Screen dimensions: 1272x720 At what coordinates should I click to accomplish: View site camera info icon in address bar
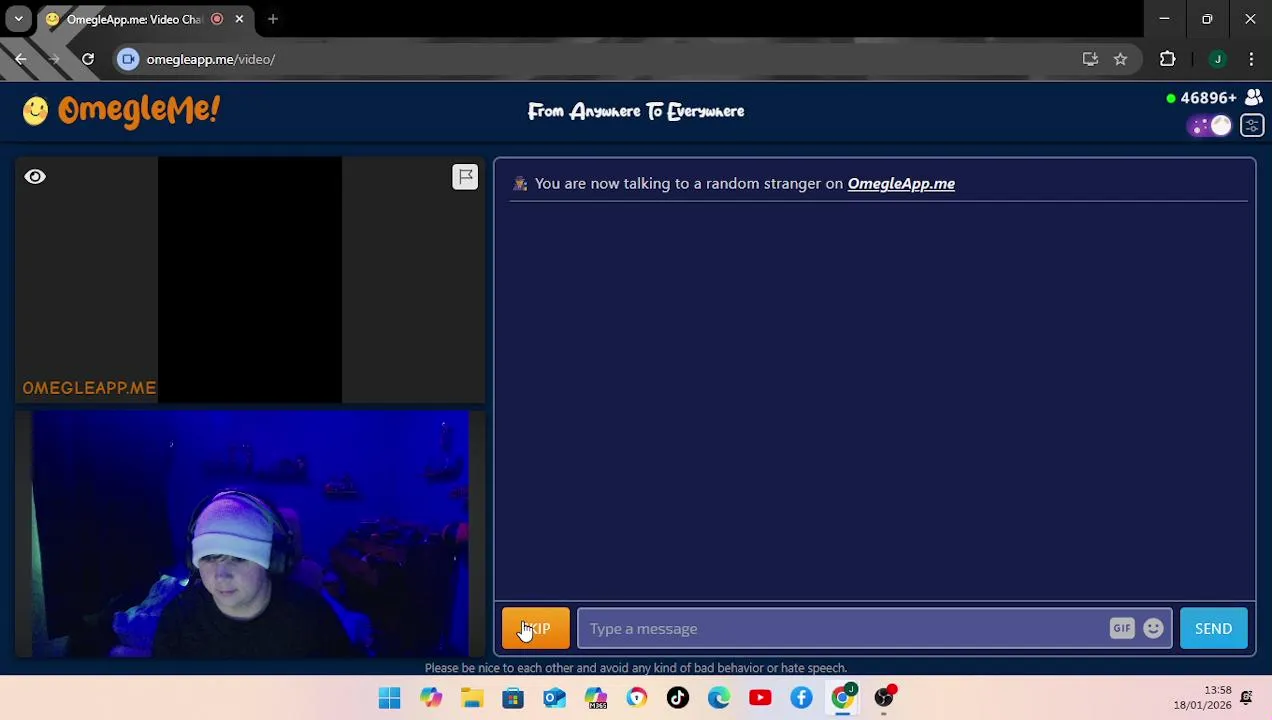(128, 59)
